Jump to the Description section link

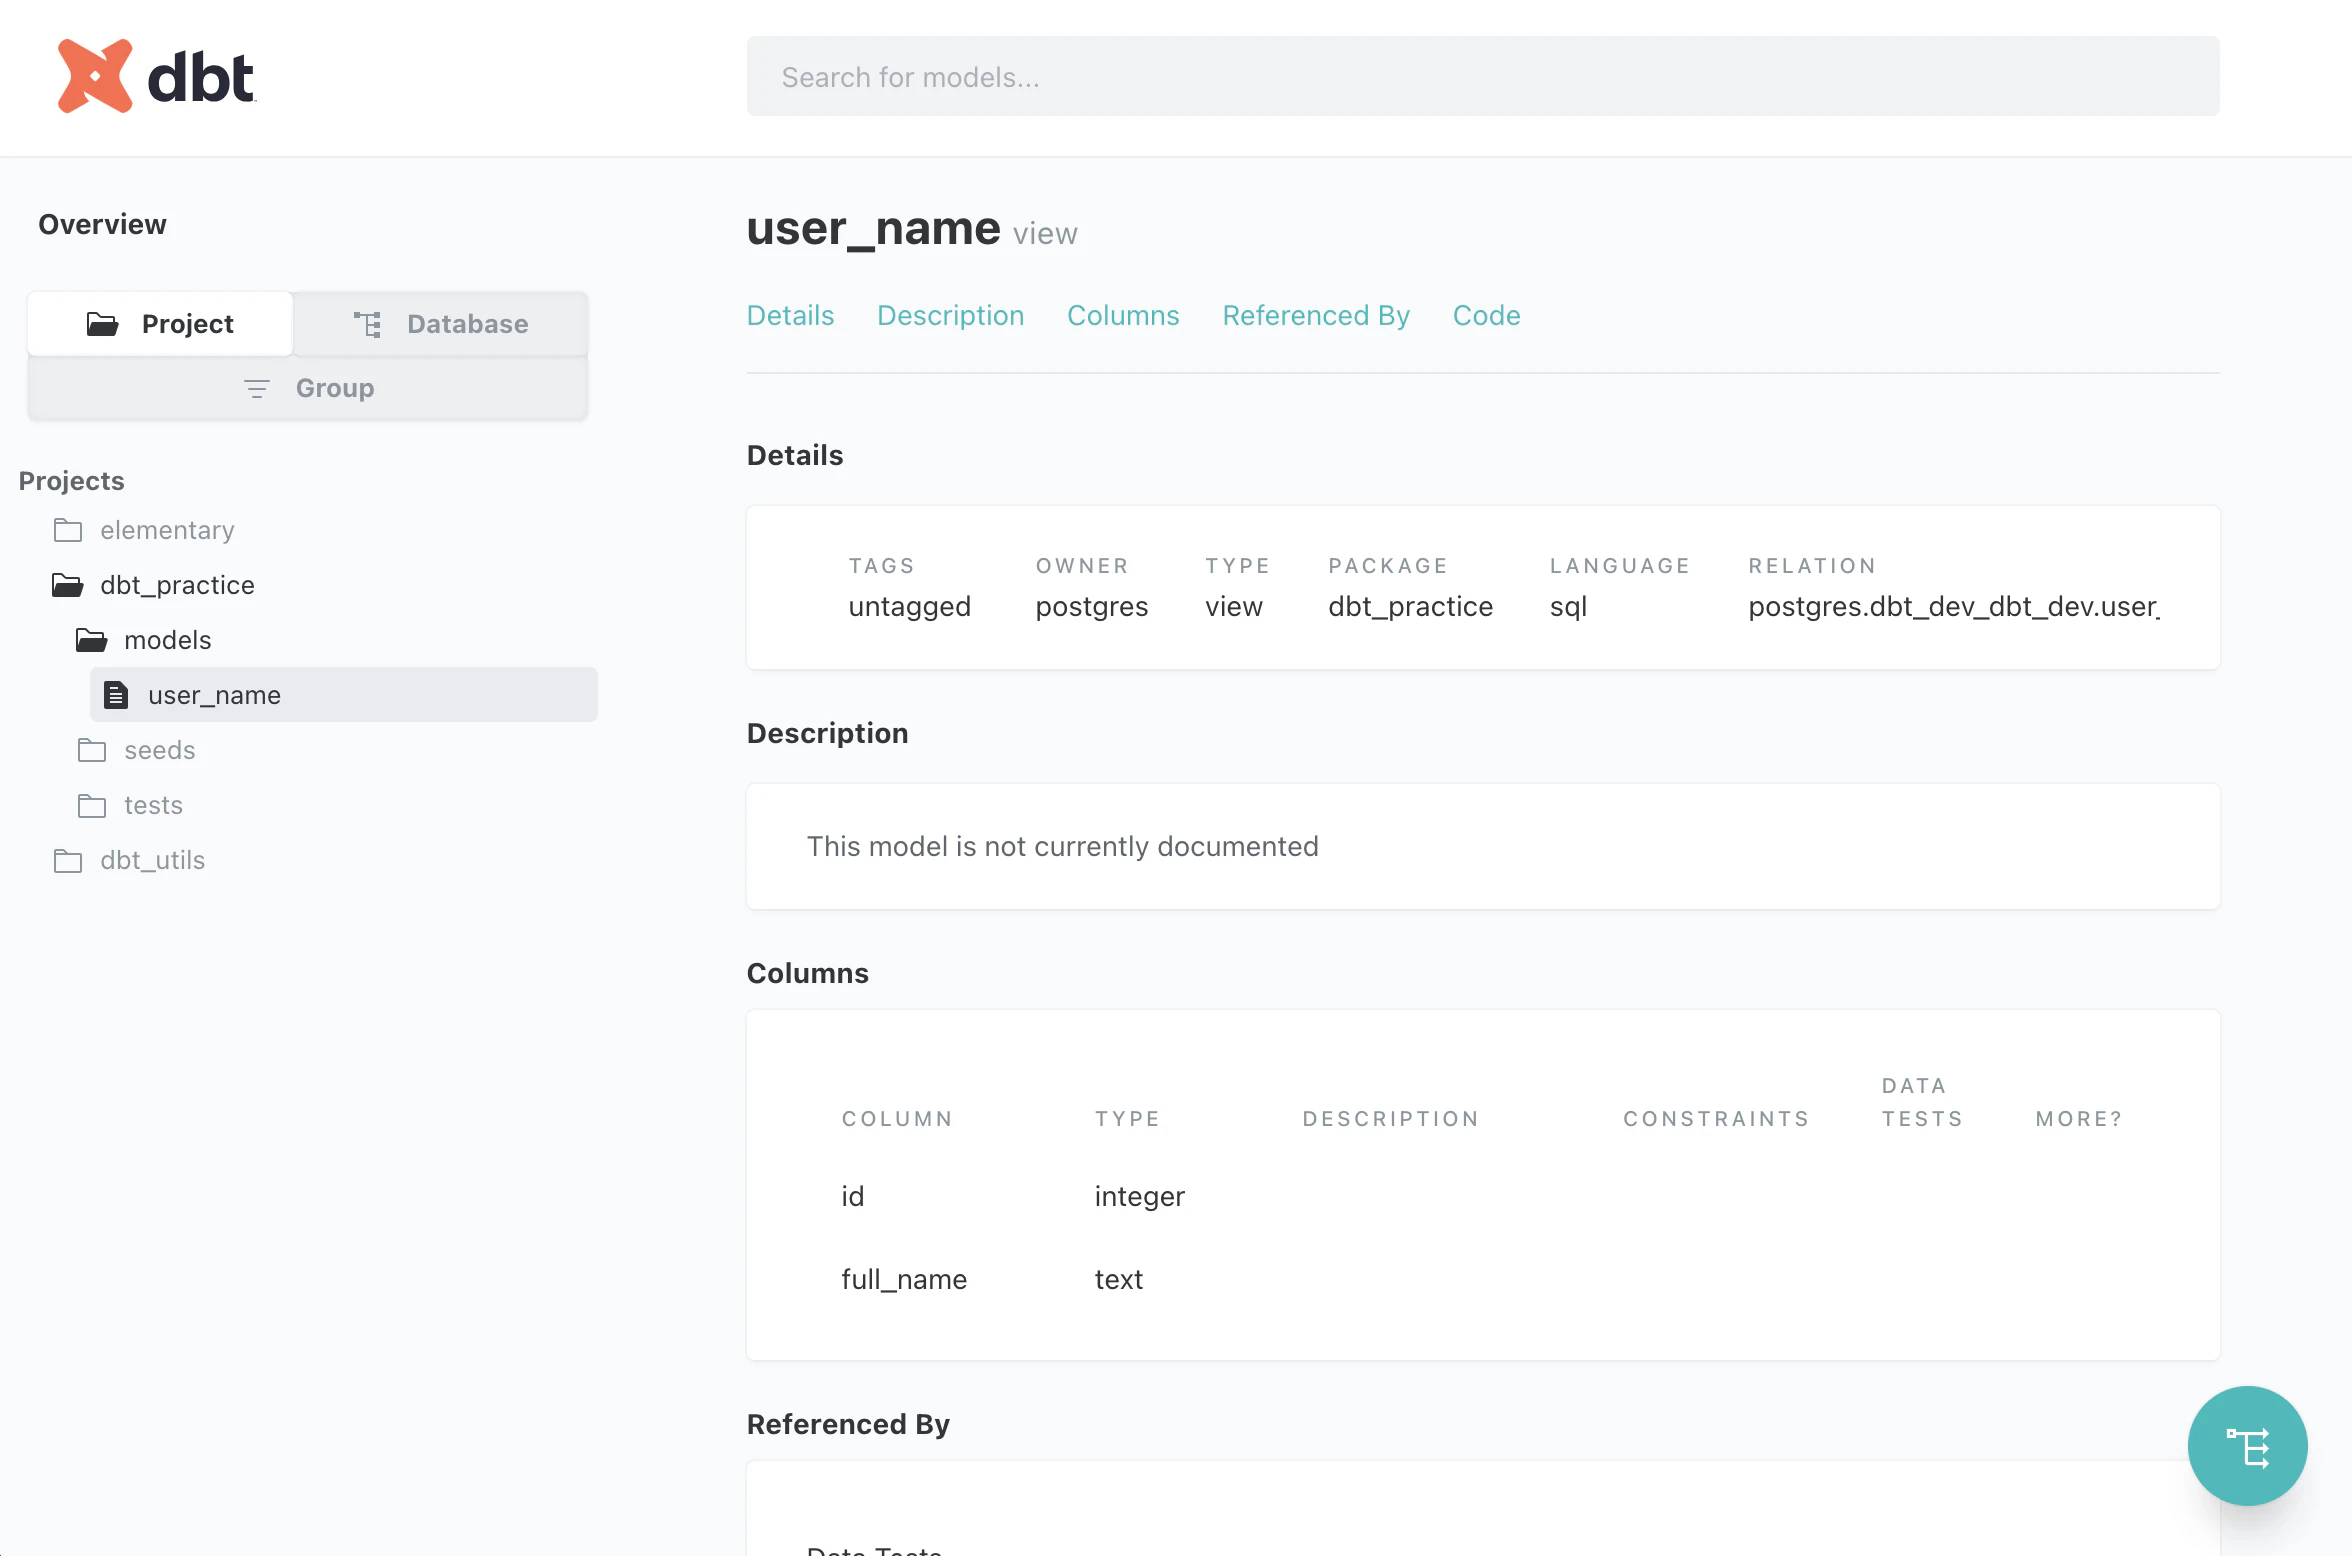click(x=950, y=315)
